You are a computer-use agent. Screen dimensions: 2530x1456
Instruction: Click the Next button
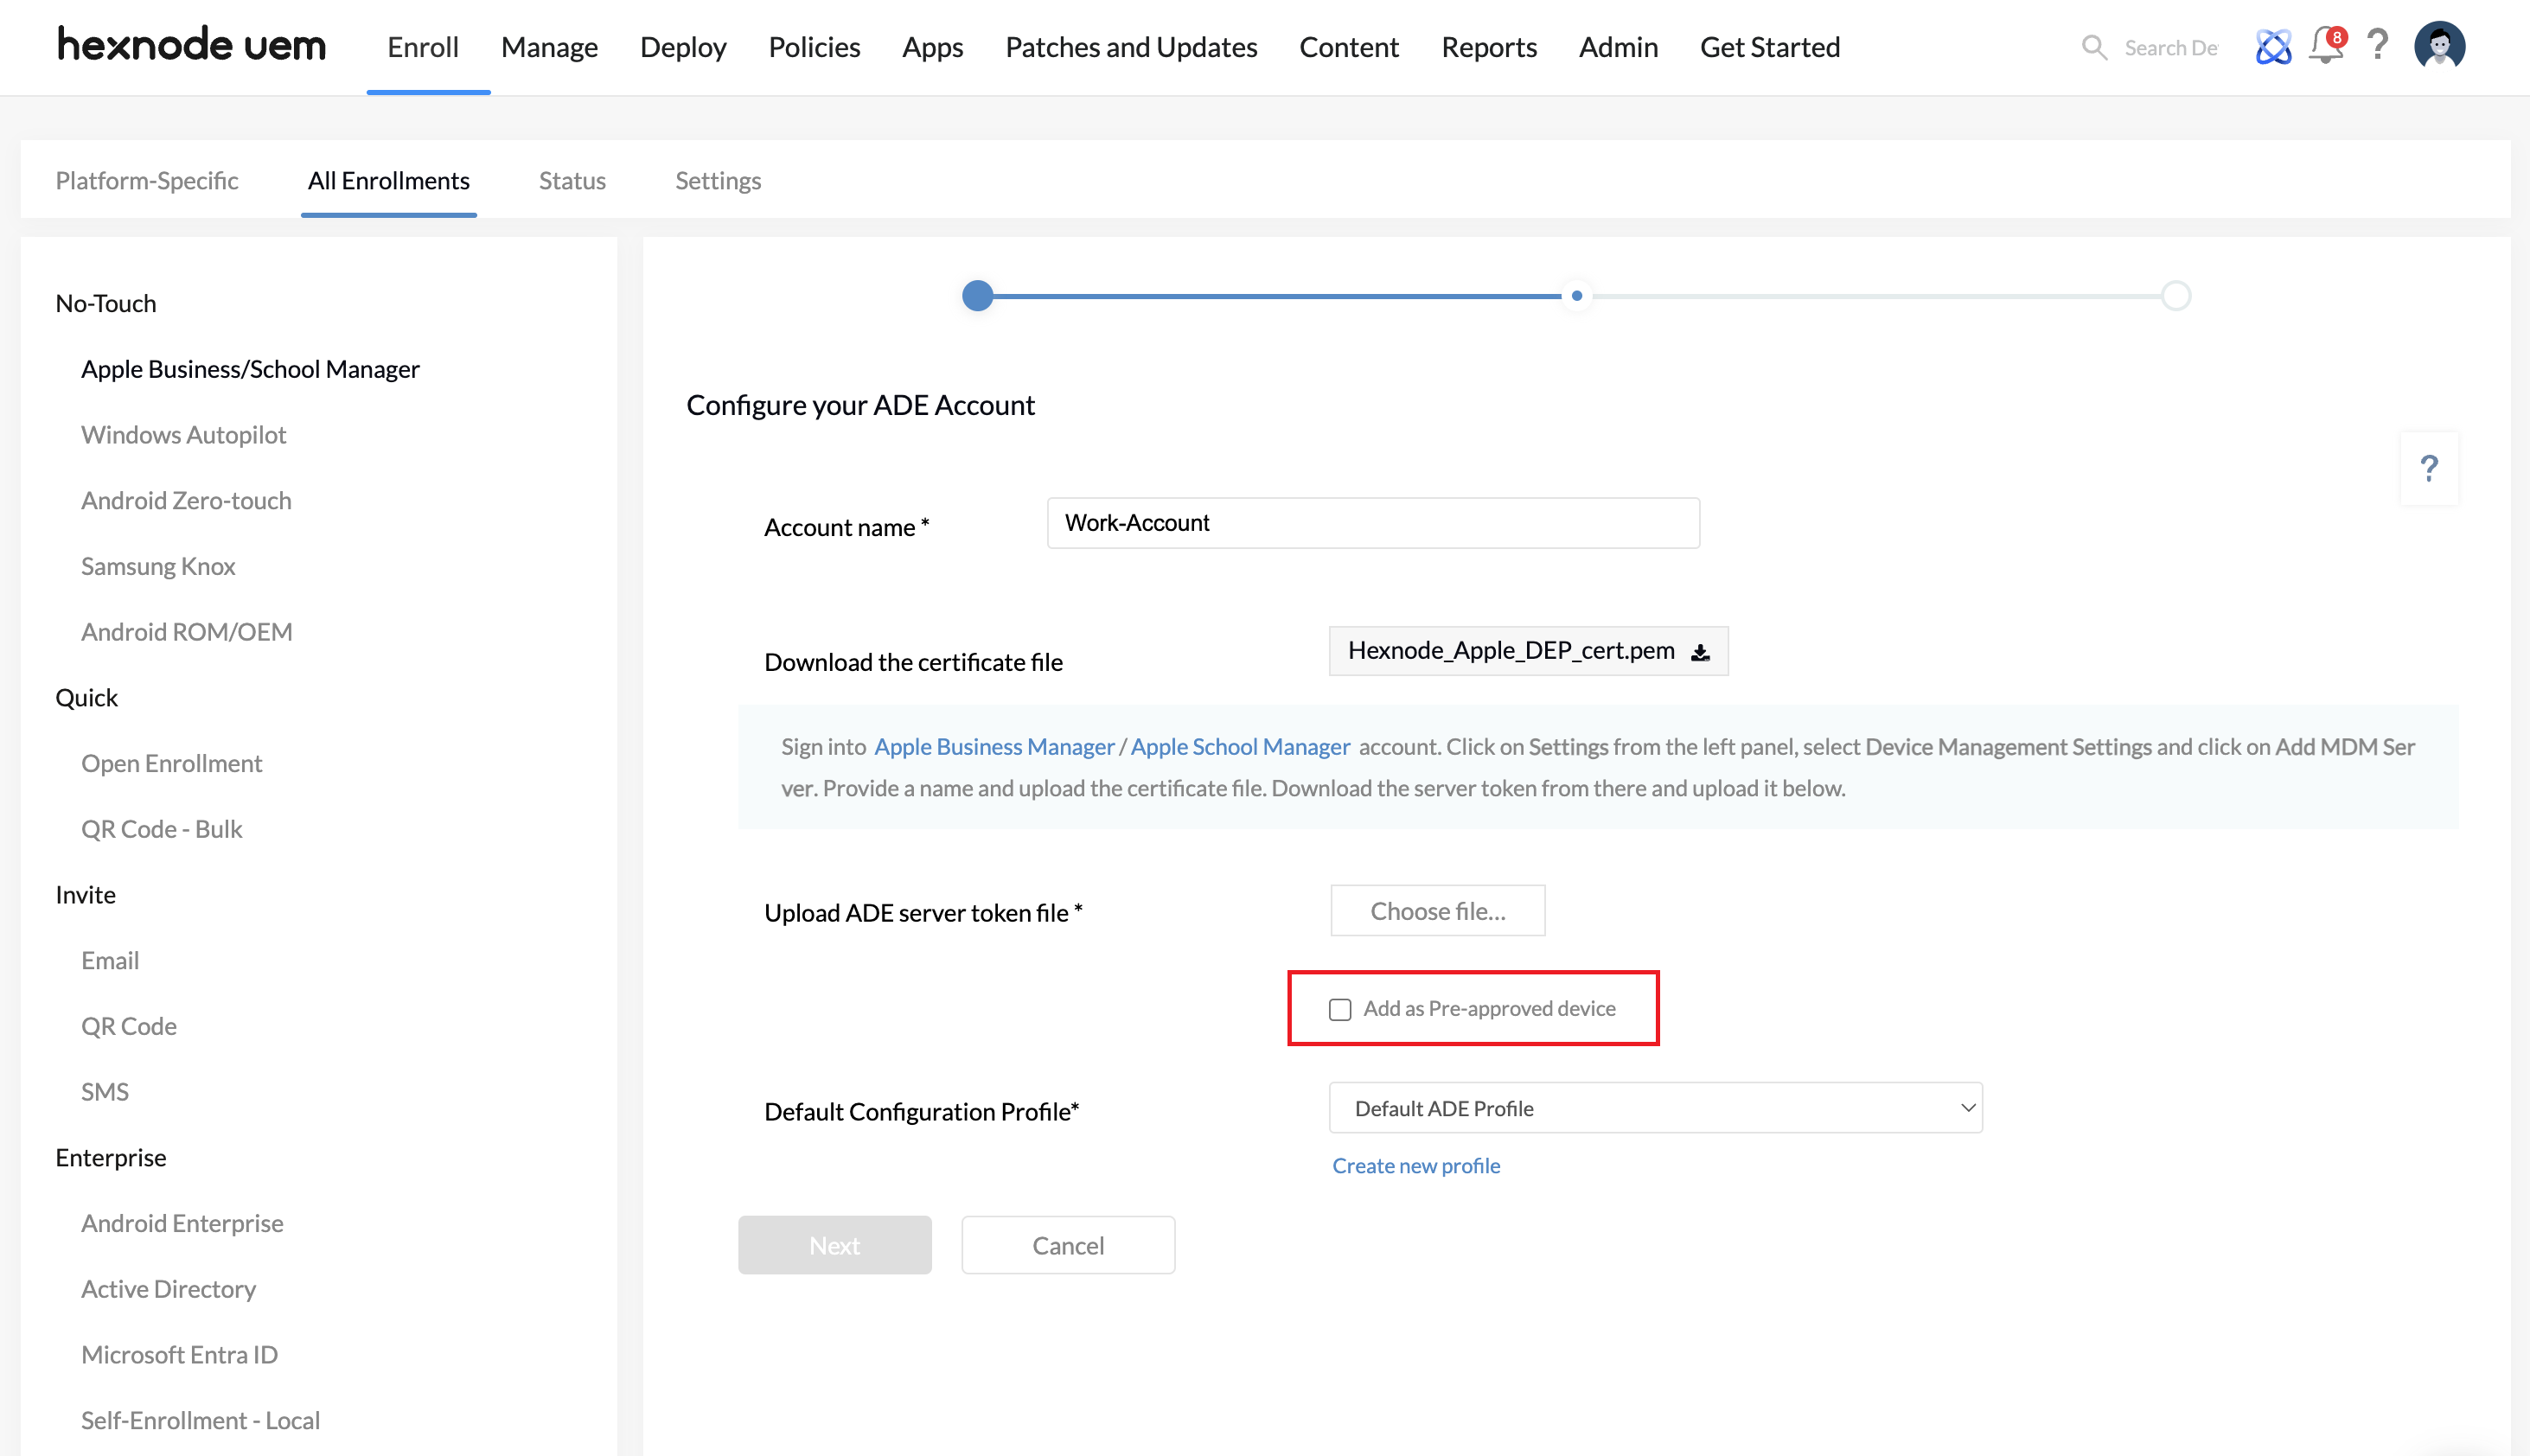coord(835,1245)
